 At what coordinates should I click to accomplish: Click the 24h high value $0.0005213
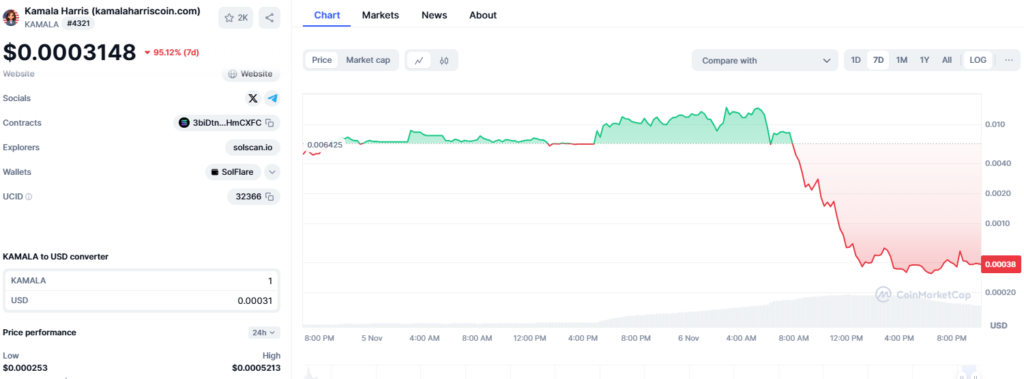256,369
